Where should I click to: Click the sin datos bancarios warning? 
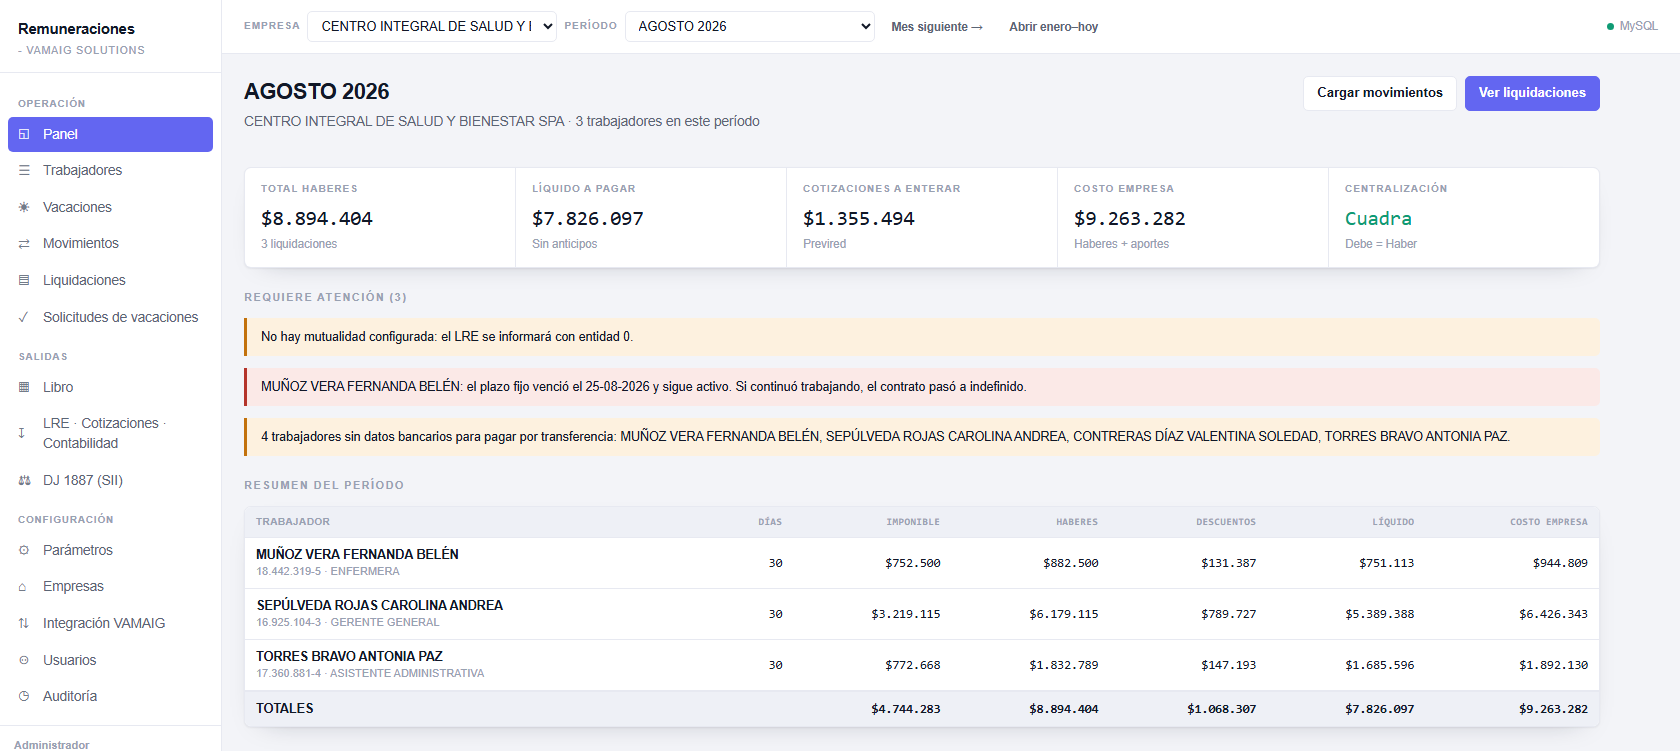pyautogui.click(x=921, y=437)
